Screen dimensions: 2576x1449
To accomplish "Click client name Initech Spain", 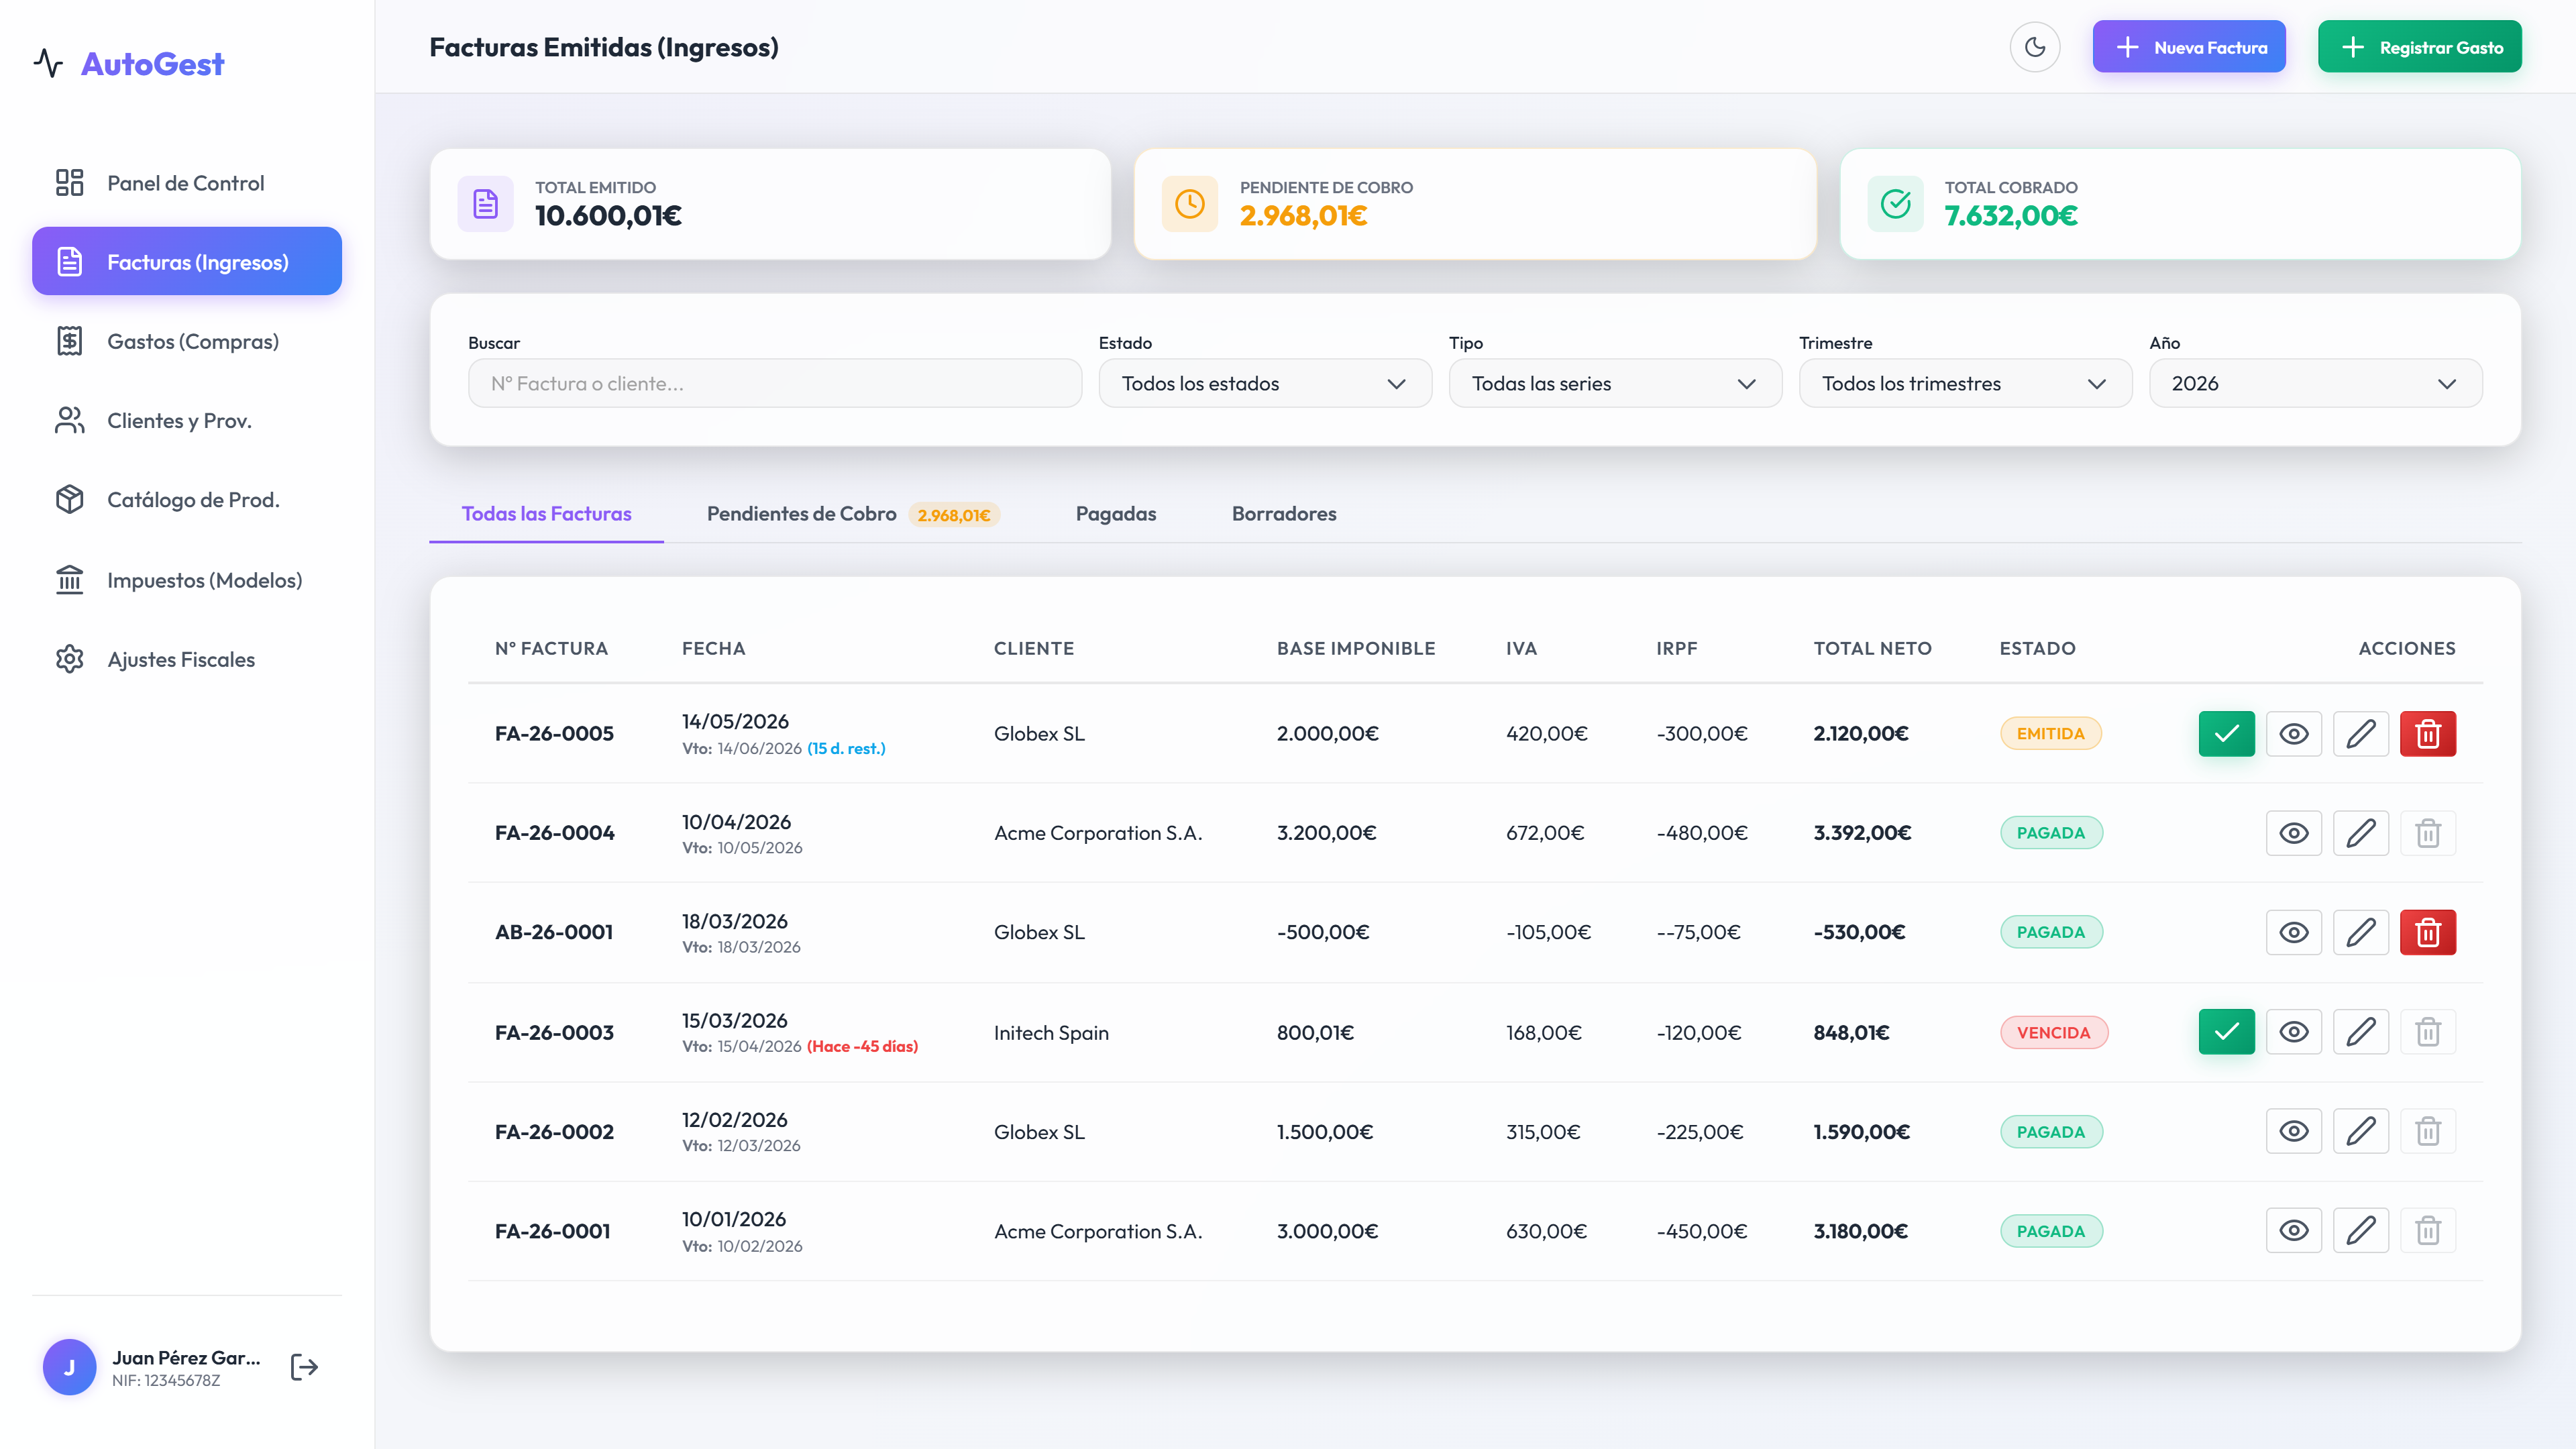I will (x=1051, y=1033).
